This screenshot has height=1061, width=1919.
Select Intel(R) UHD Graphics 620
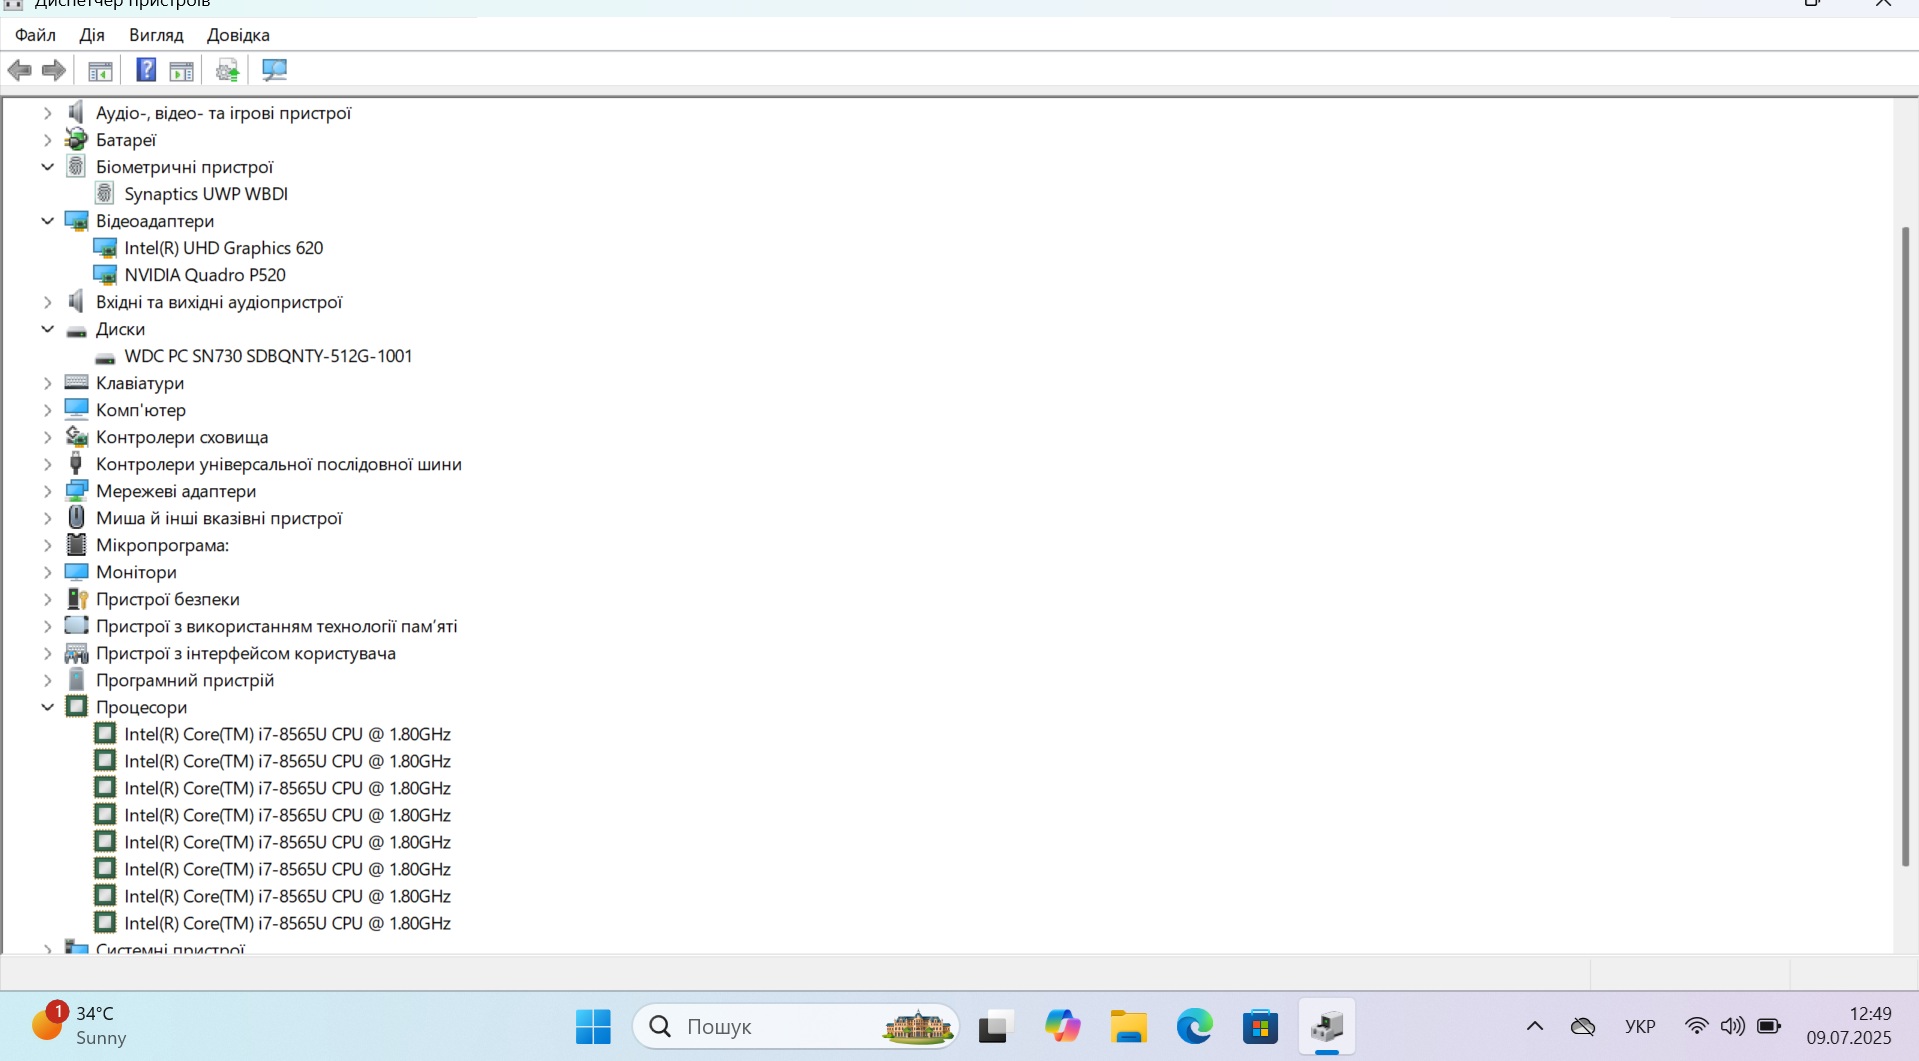click(x=224, y=248)
